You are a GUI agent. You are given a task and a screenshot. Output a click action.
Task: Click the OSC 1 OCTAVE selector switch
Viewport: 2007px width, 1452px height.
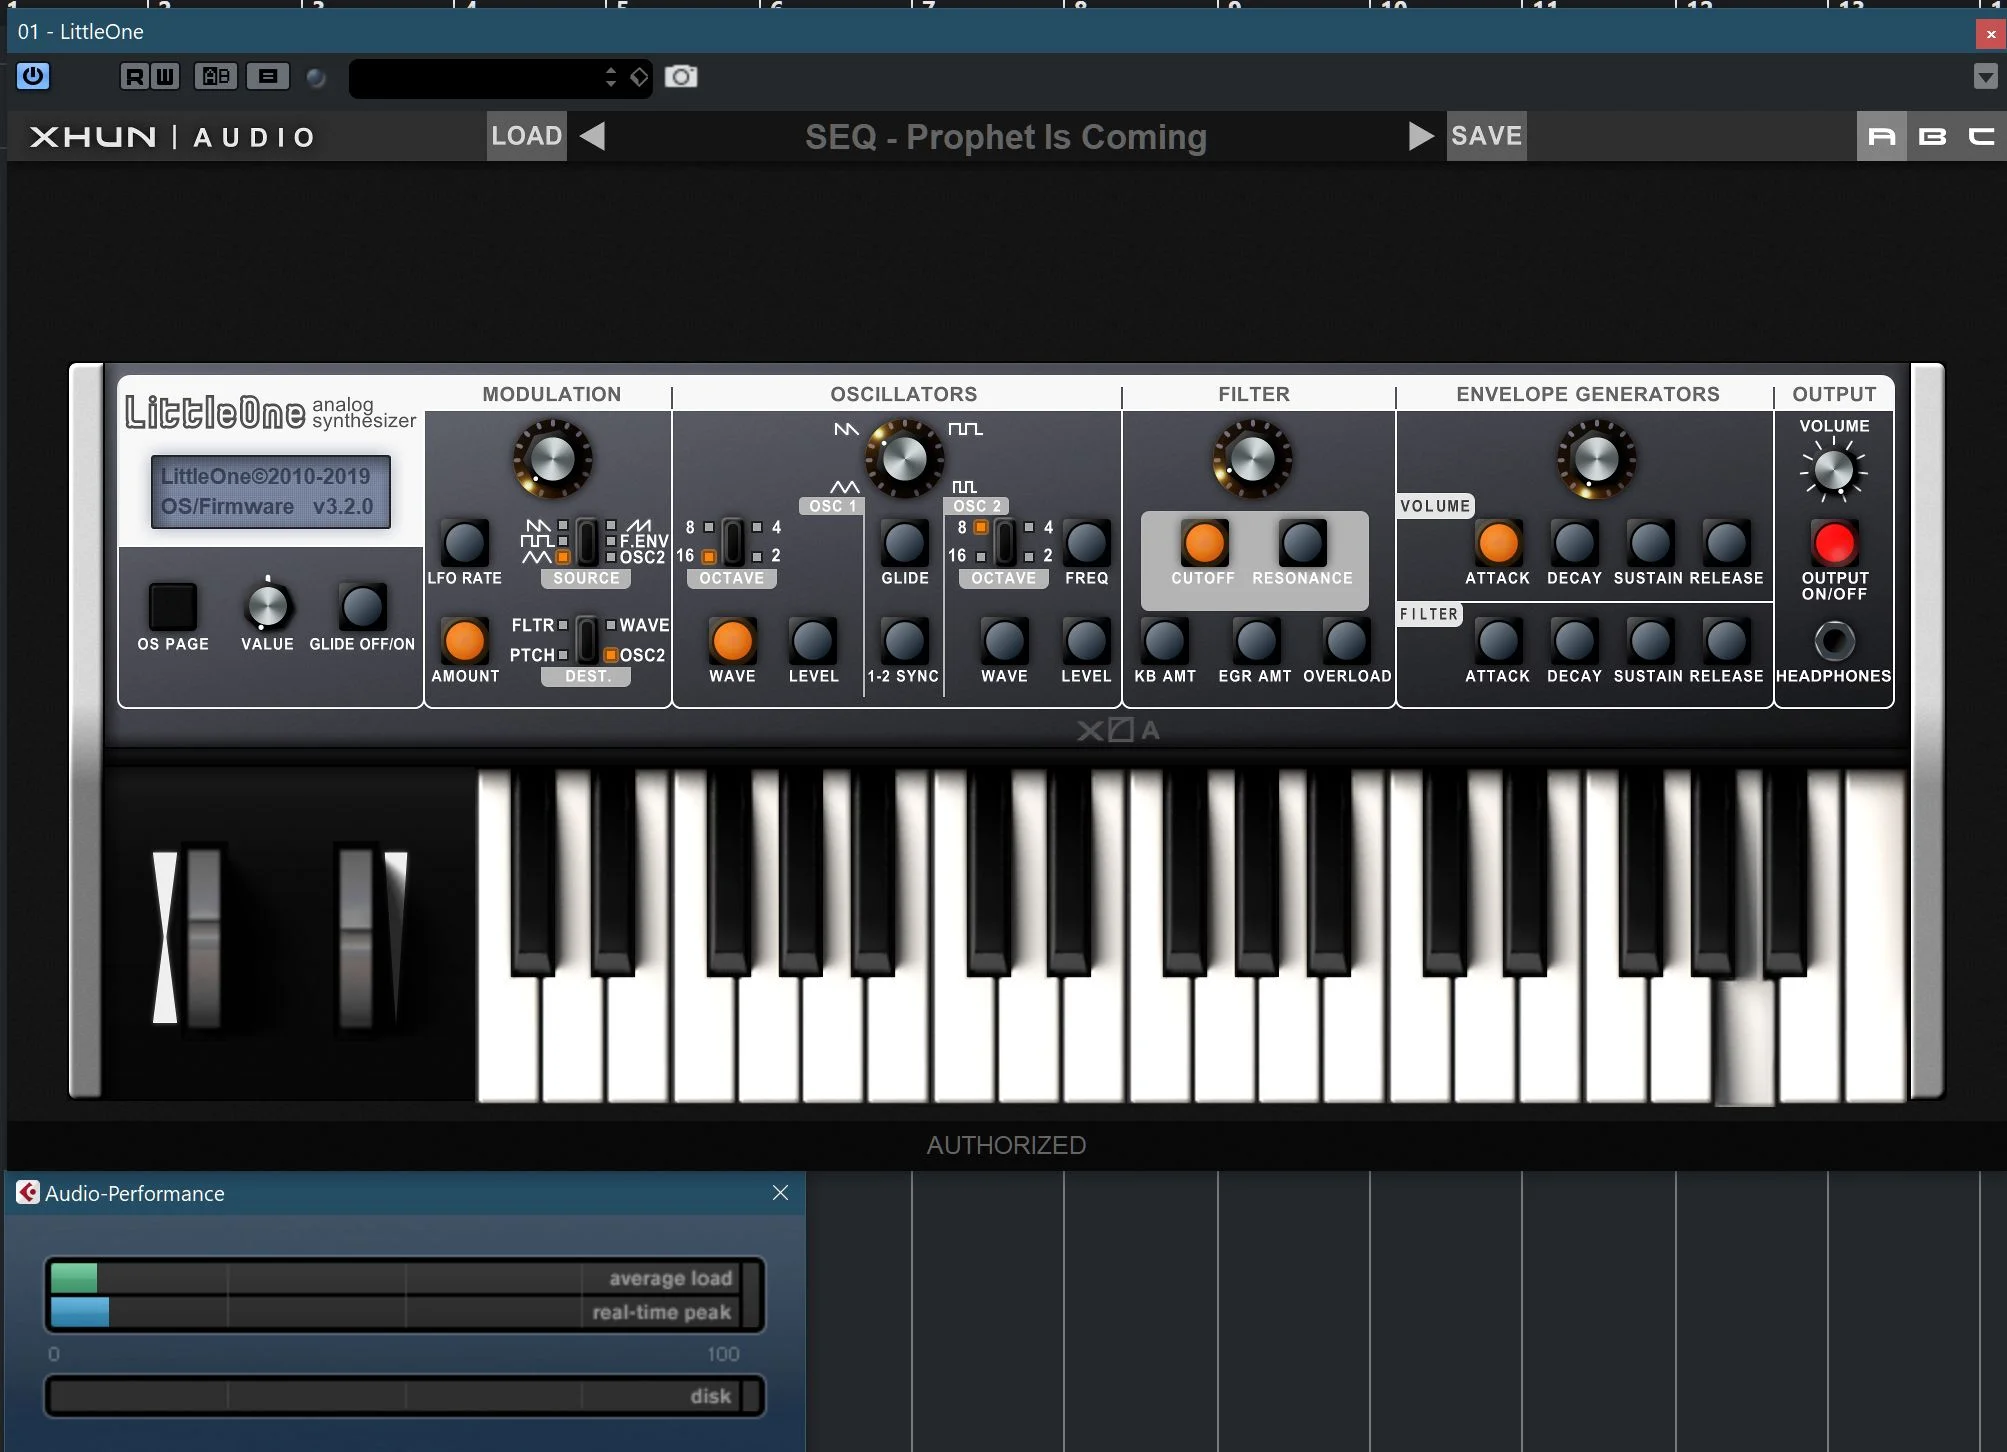[x=733, y=542]
